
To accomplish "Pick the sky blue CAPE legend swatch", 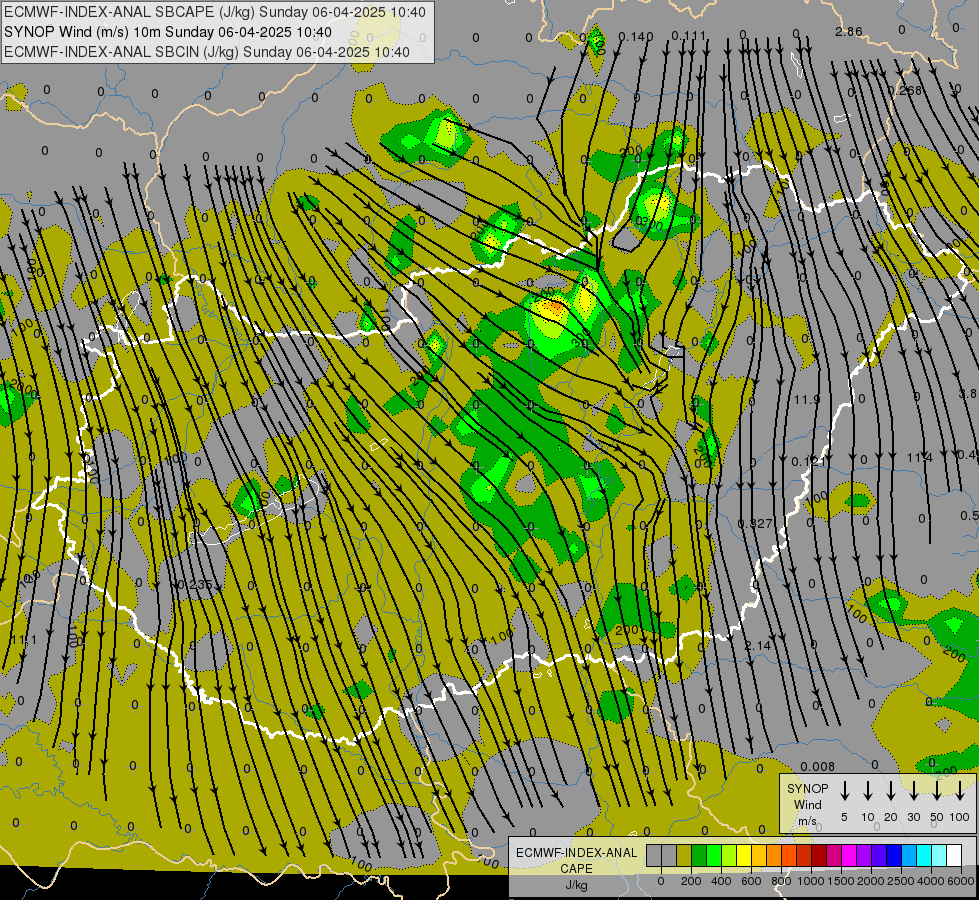I will 908,855.
